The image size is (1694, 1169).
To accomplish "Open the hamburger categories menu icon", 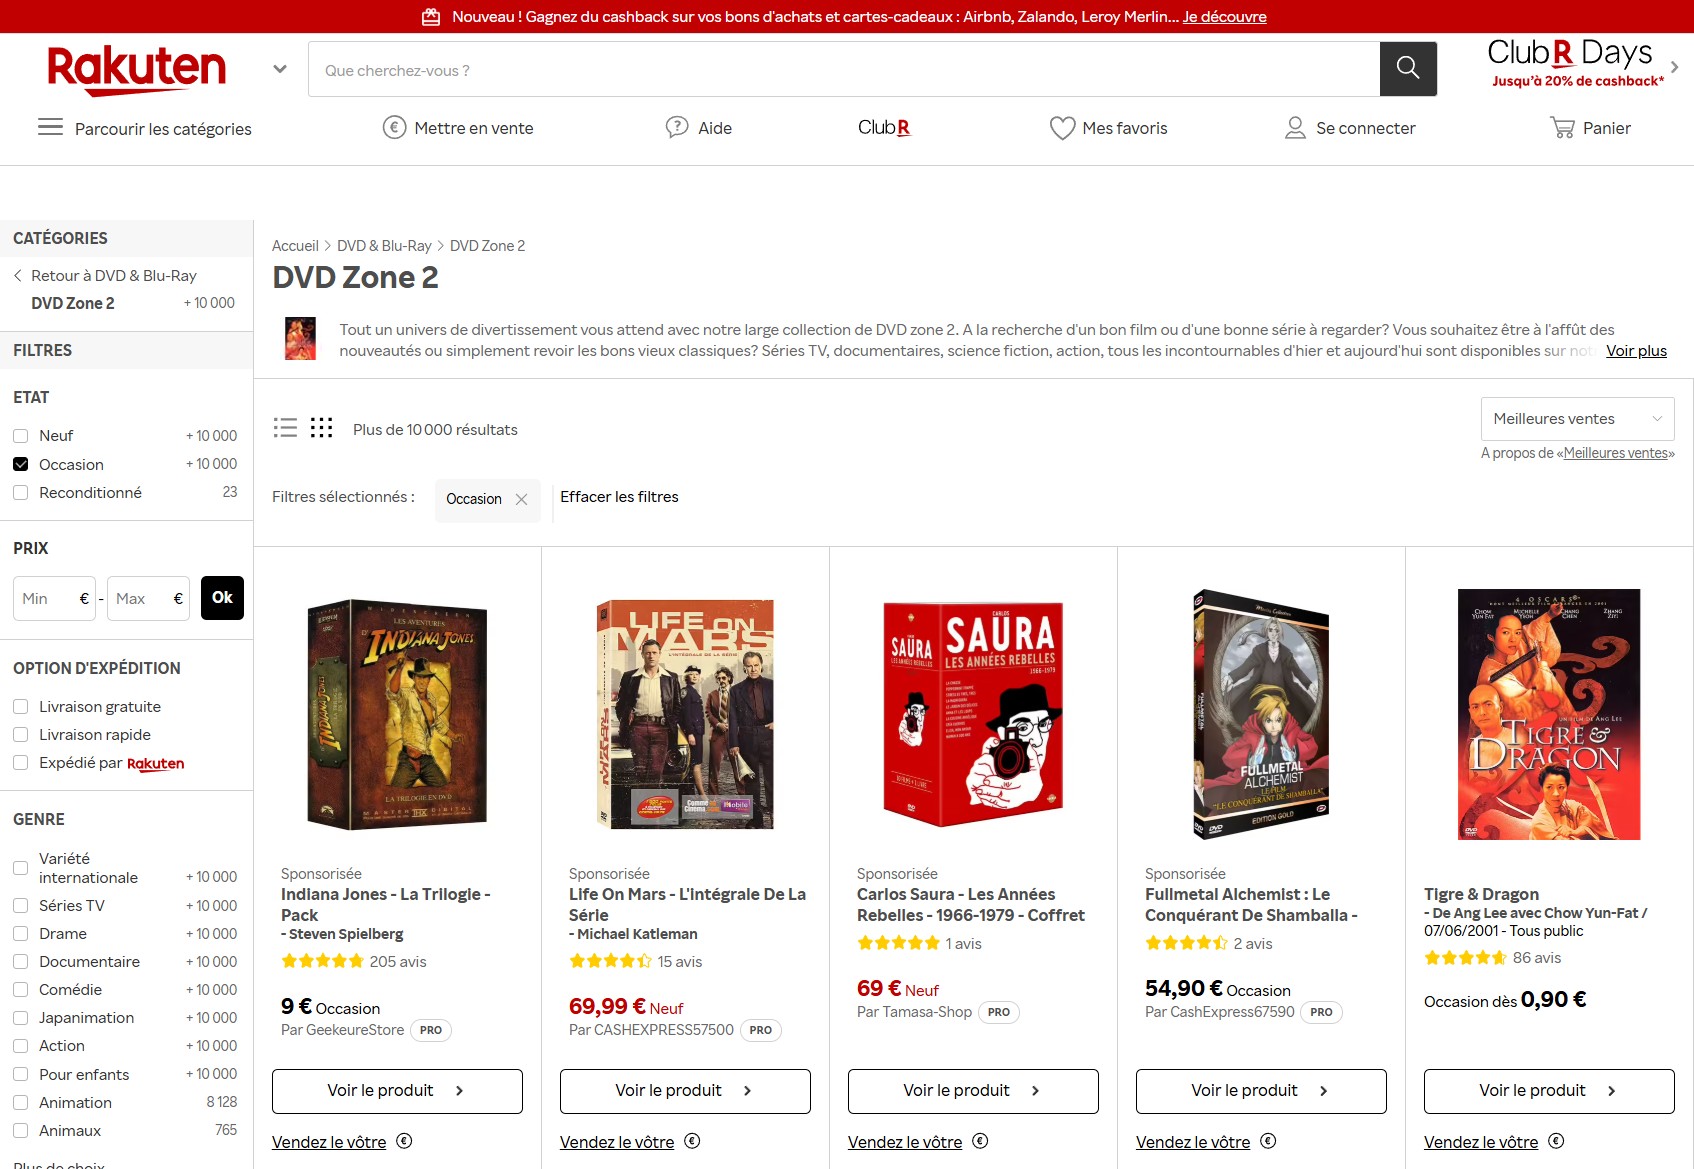I will pos(50,127).
